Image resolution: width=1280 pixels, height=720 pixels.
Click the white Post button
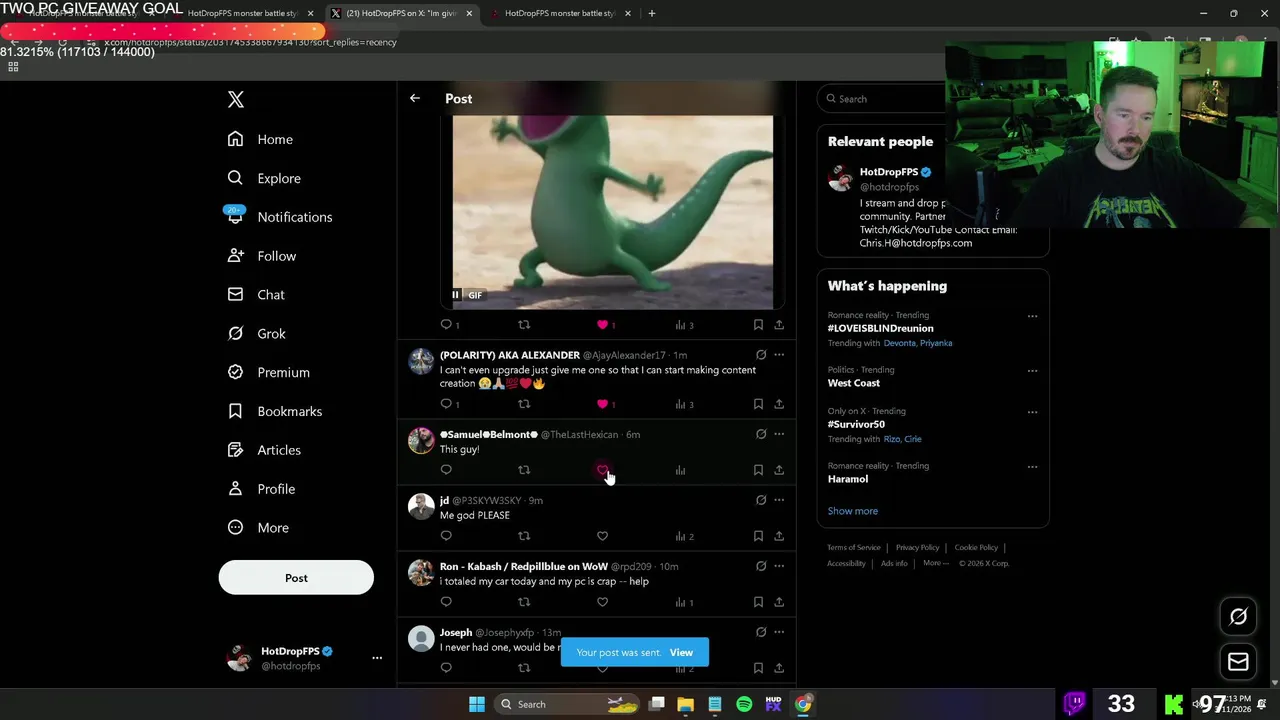(x=296, y=578)
